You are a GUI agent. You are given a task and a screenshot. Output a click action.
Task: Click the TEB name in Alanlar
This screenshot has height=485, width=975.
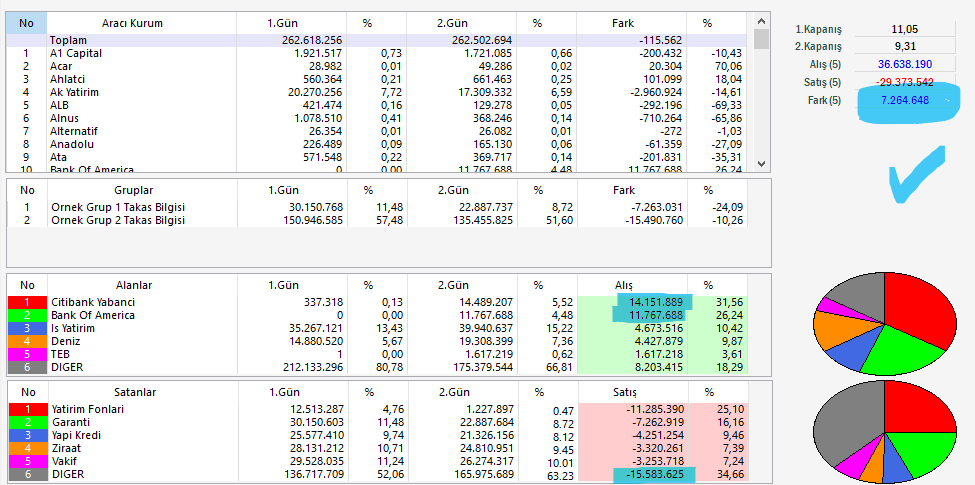coord(61,354)
